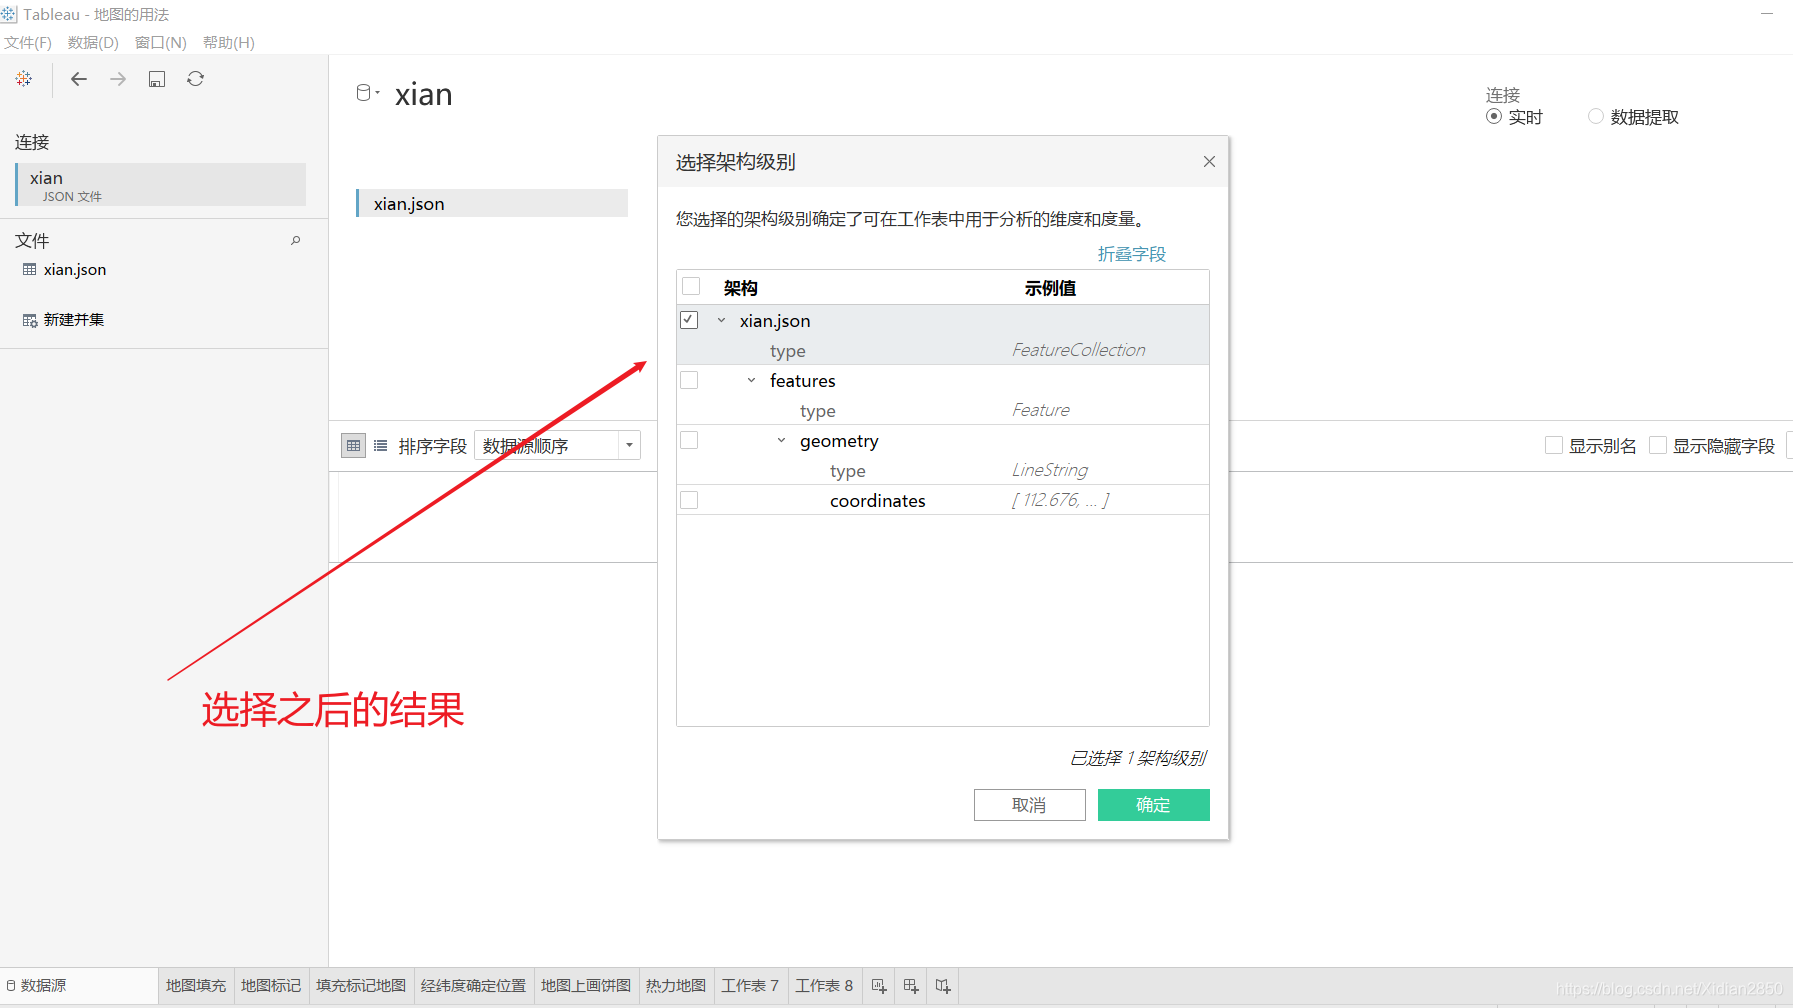
Task: Switch to the 工作表 7 tab
Action: (750, 986)
